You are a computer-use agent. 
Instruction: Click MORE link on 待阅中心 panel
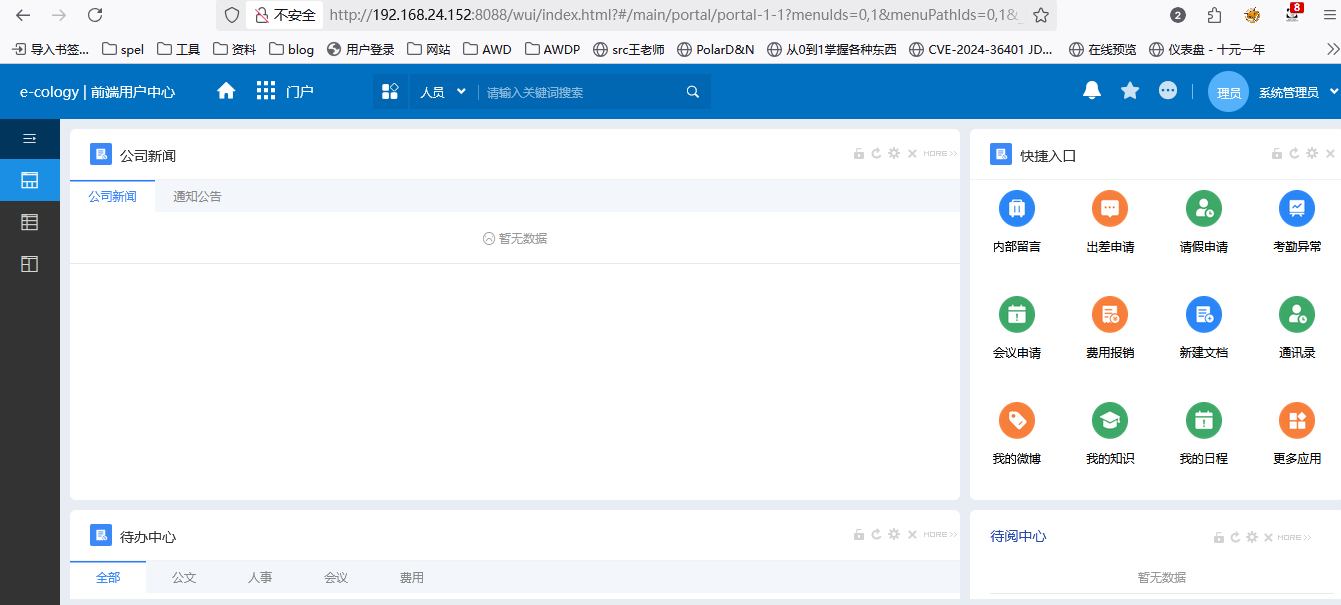[1293, 537]
